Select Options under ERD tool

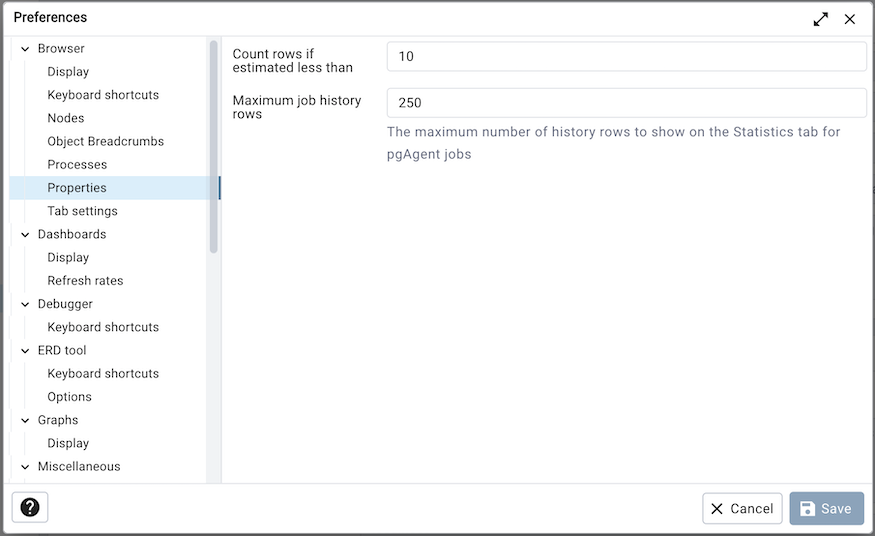tap(69, 397)
